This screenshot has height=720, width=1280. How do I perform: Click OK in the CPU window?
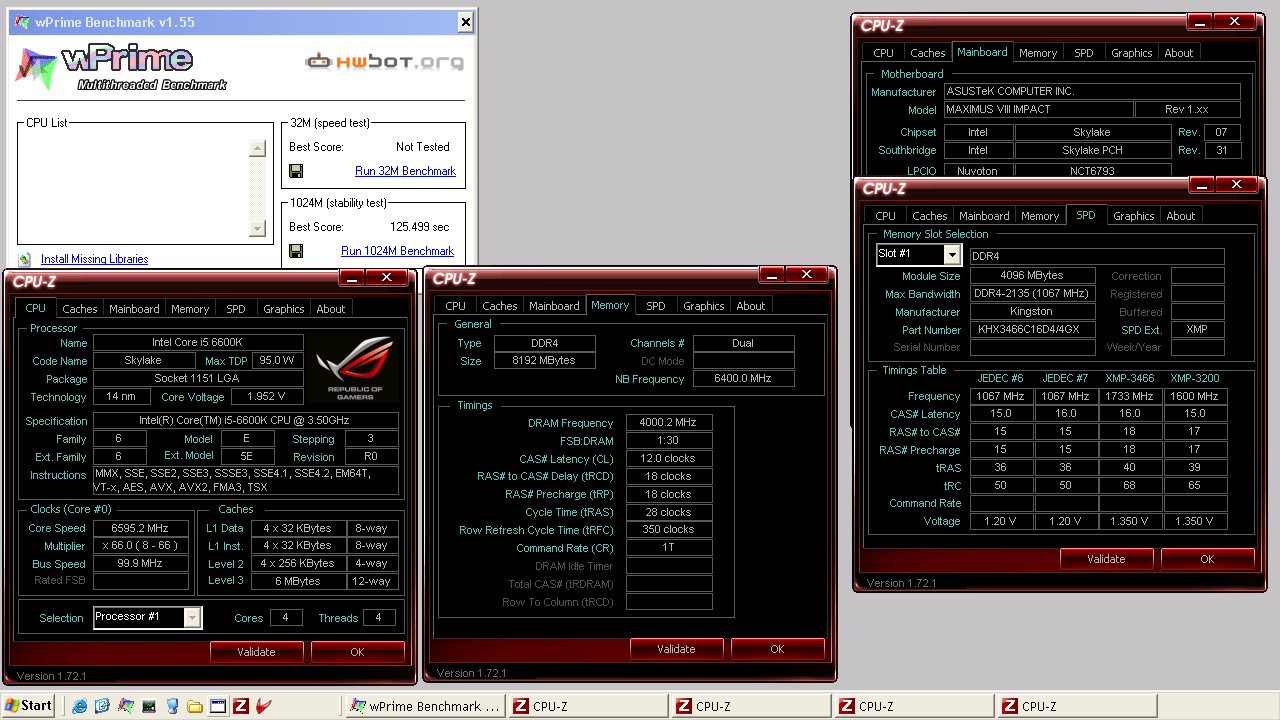357,652
